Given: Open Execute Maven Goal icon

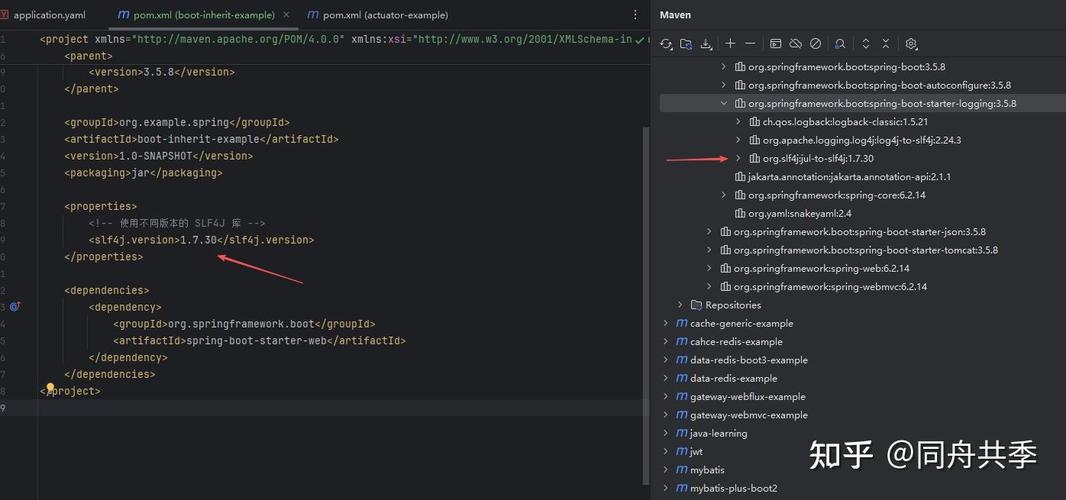Looking at the screenshot, I should click(775, 44).
